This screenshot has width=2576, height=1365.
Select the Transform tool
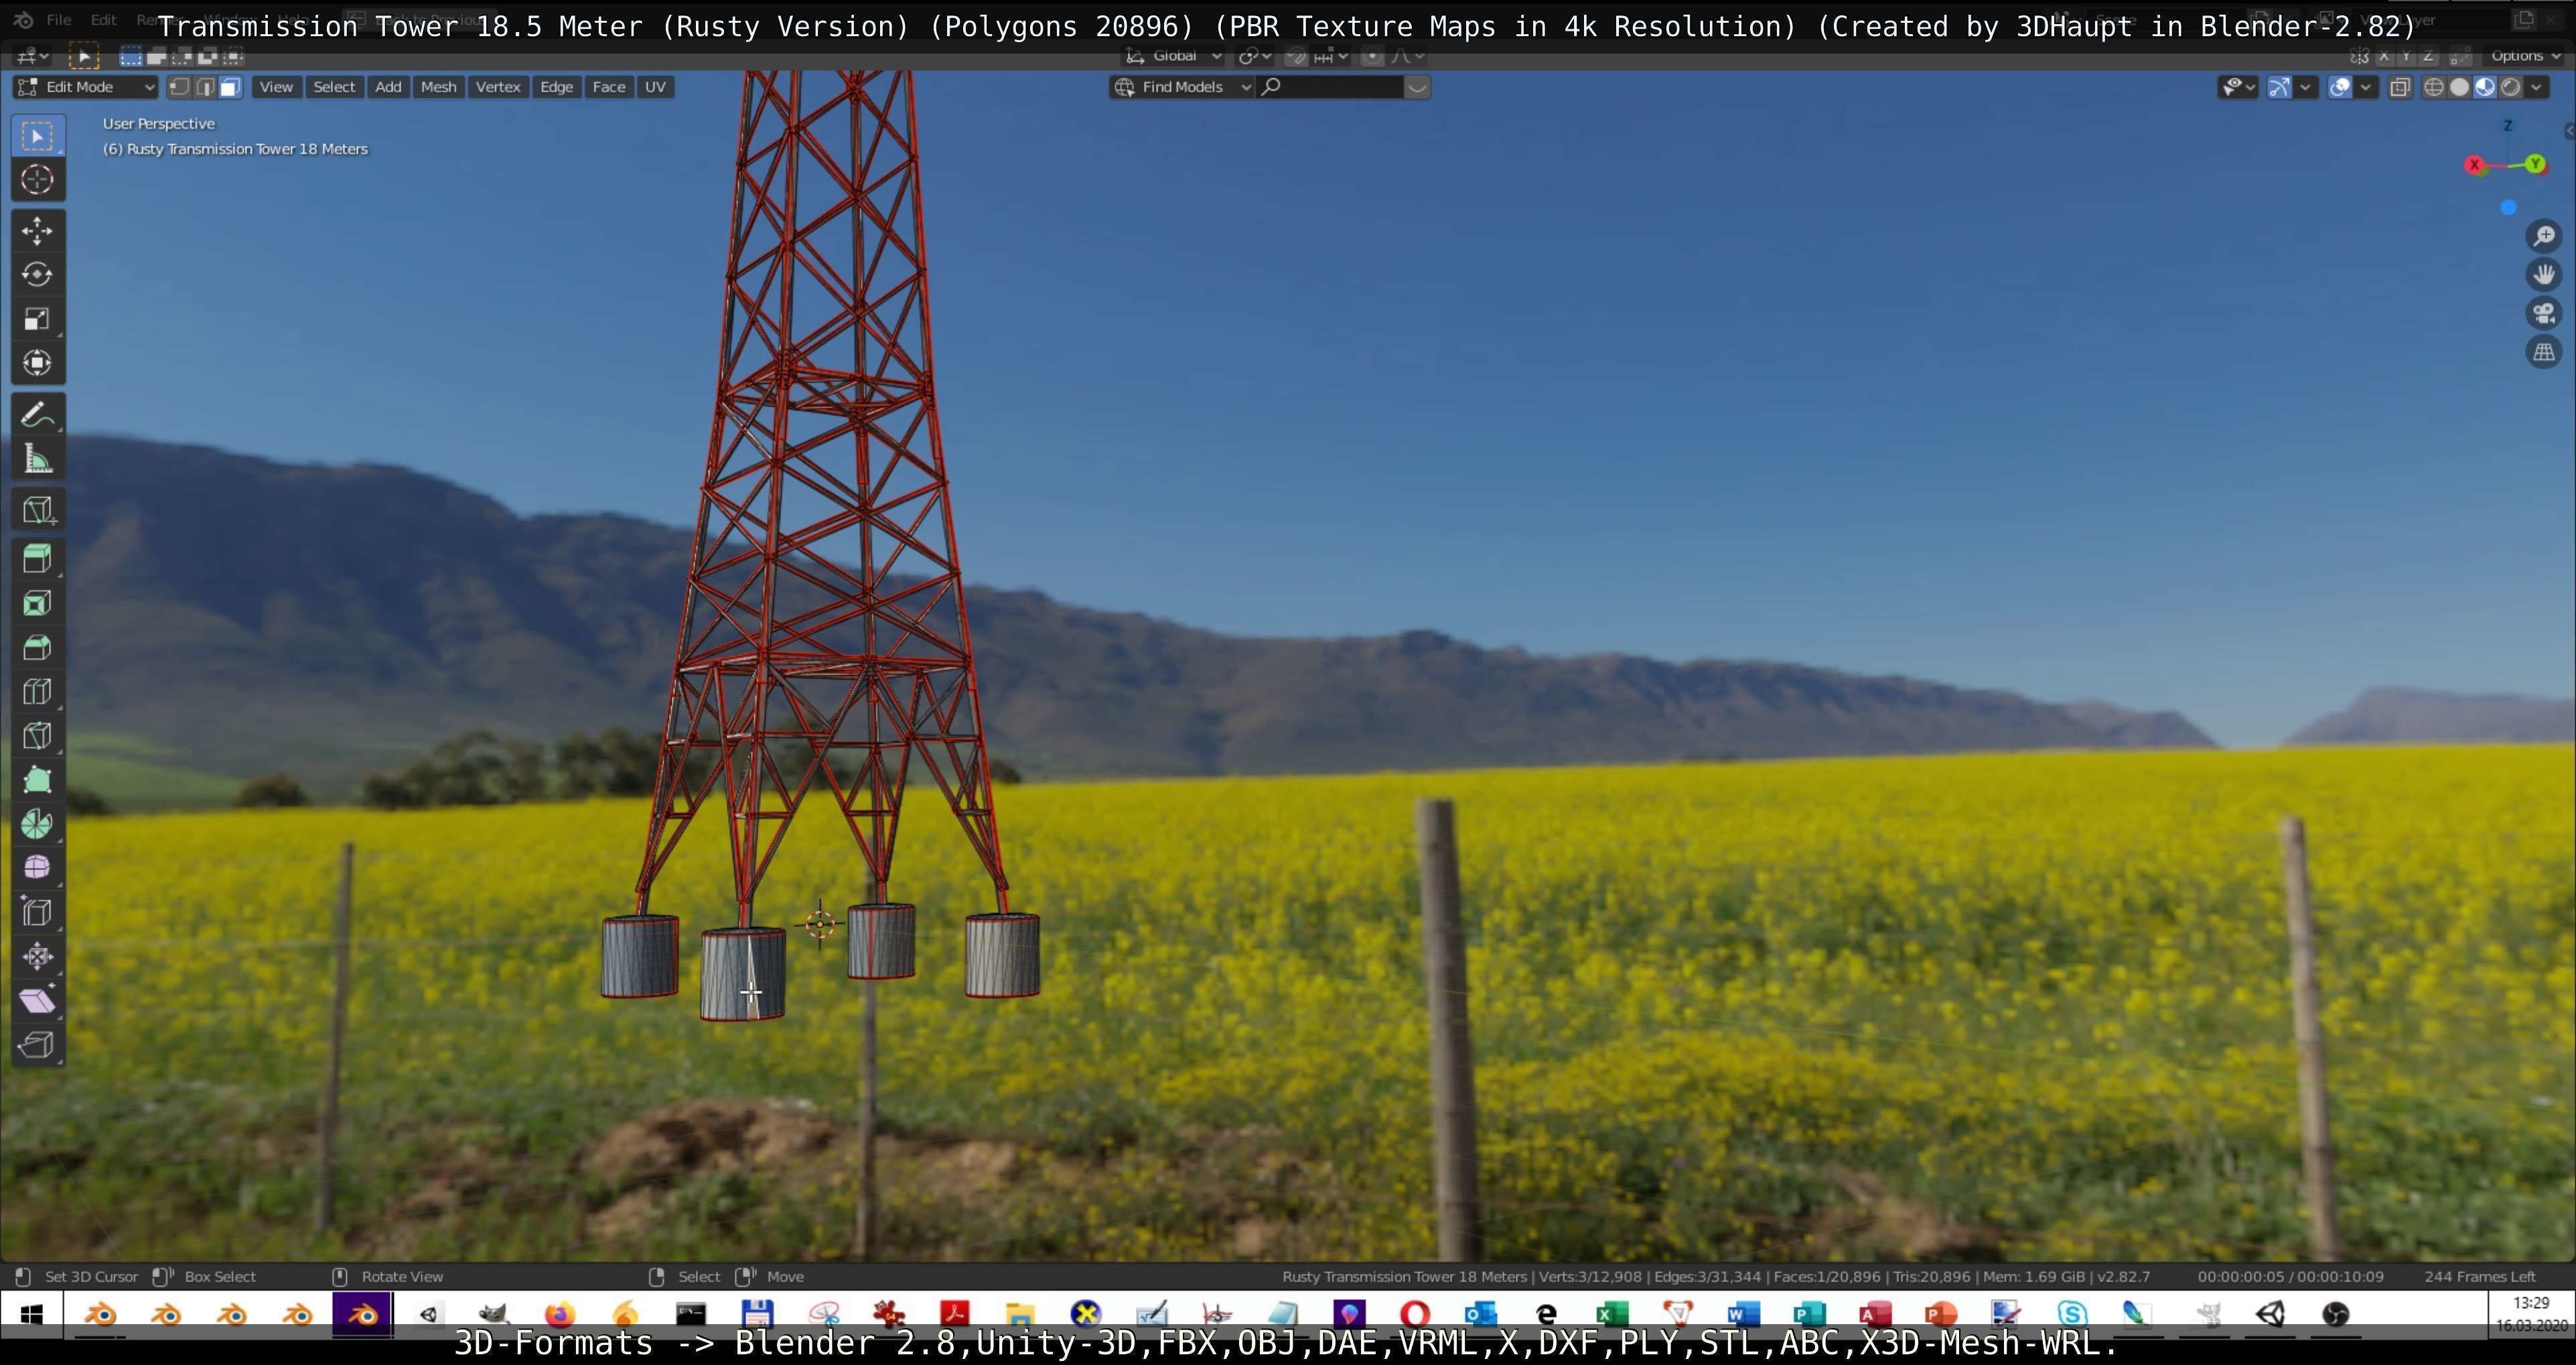(x=38, y=363)
